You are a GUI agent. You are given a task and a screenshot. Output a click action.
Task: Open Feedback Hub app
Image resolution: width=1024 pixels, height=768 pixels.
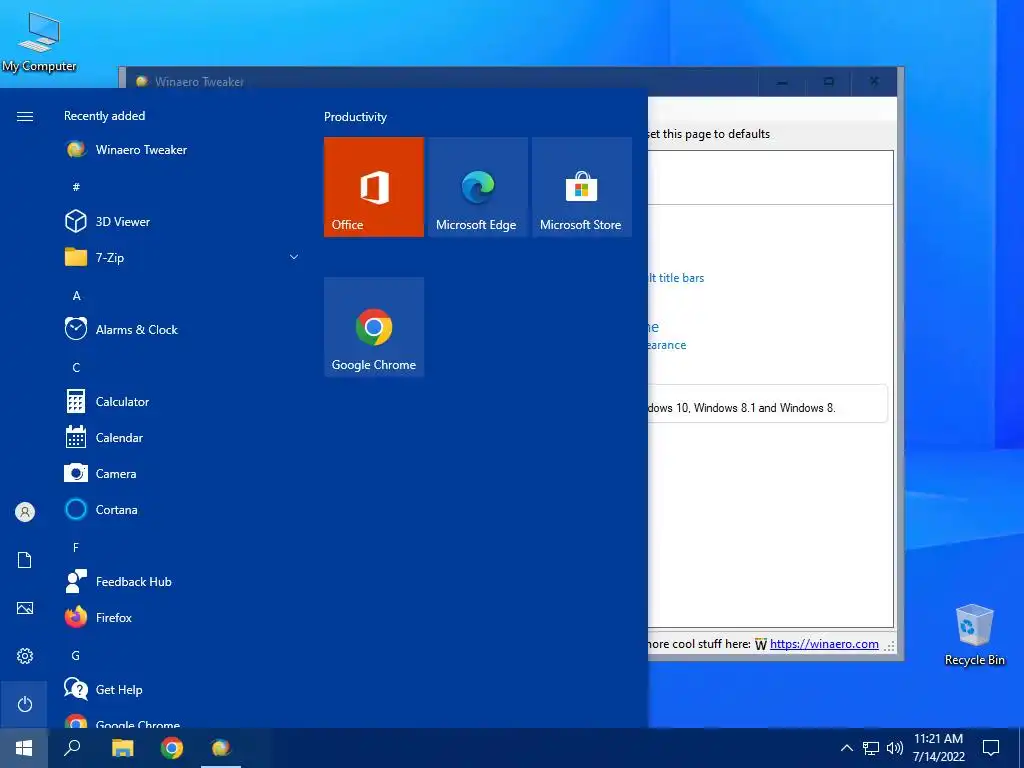pos(183,581)
